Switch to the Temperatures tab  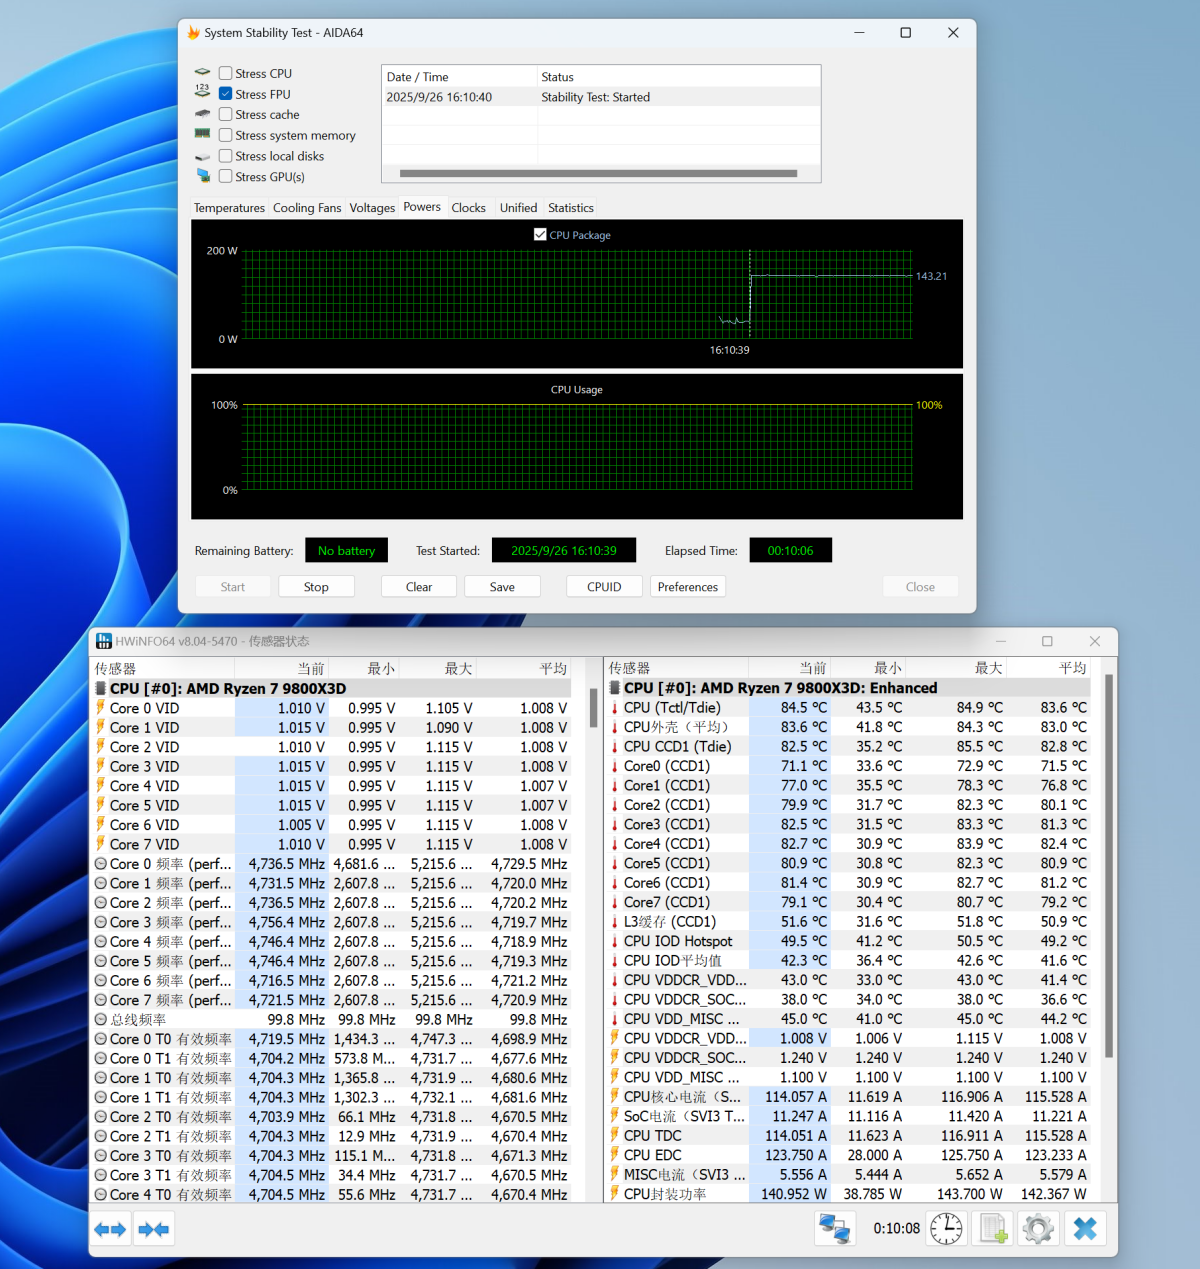[229, 208]
